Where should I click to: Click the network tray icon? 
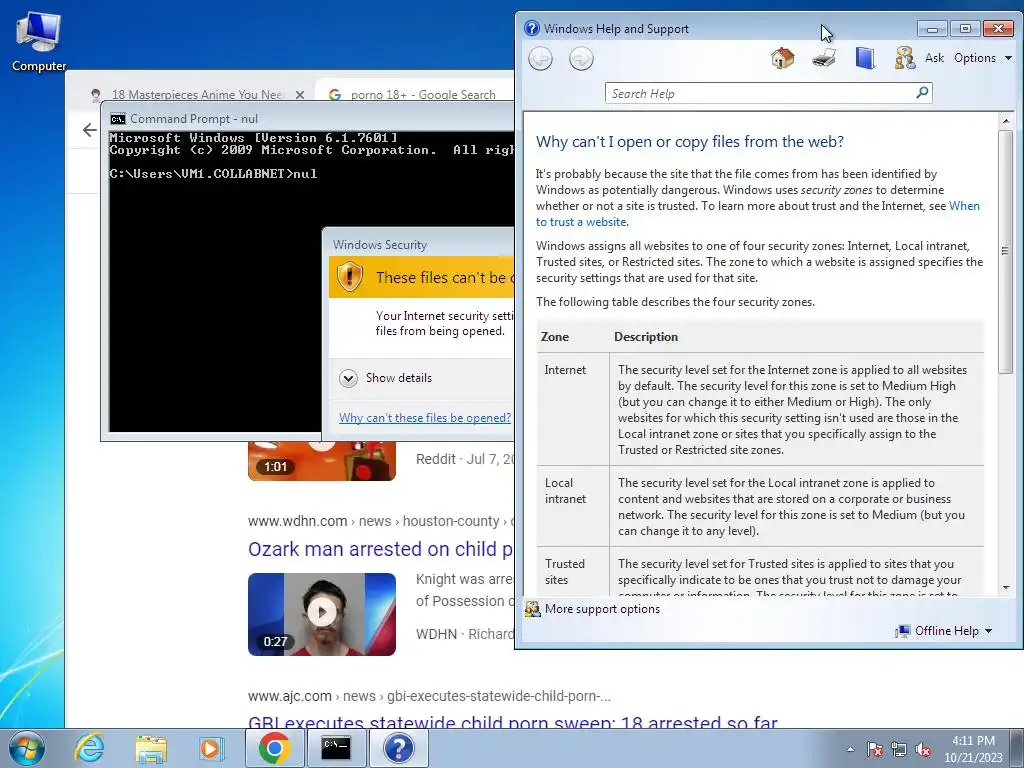point(899,750)
